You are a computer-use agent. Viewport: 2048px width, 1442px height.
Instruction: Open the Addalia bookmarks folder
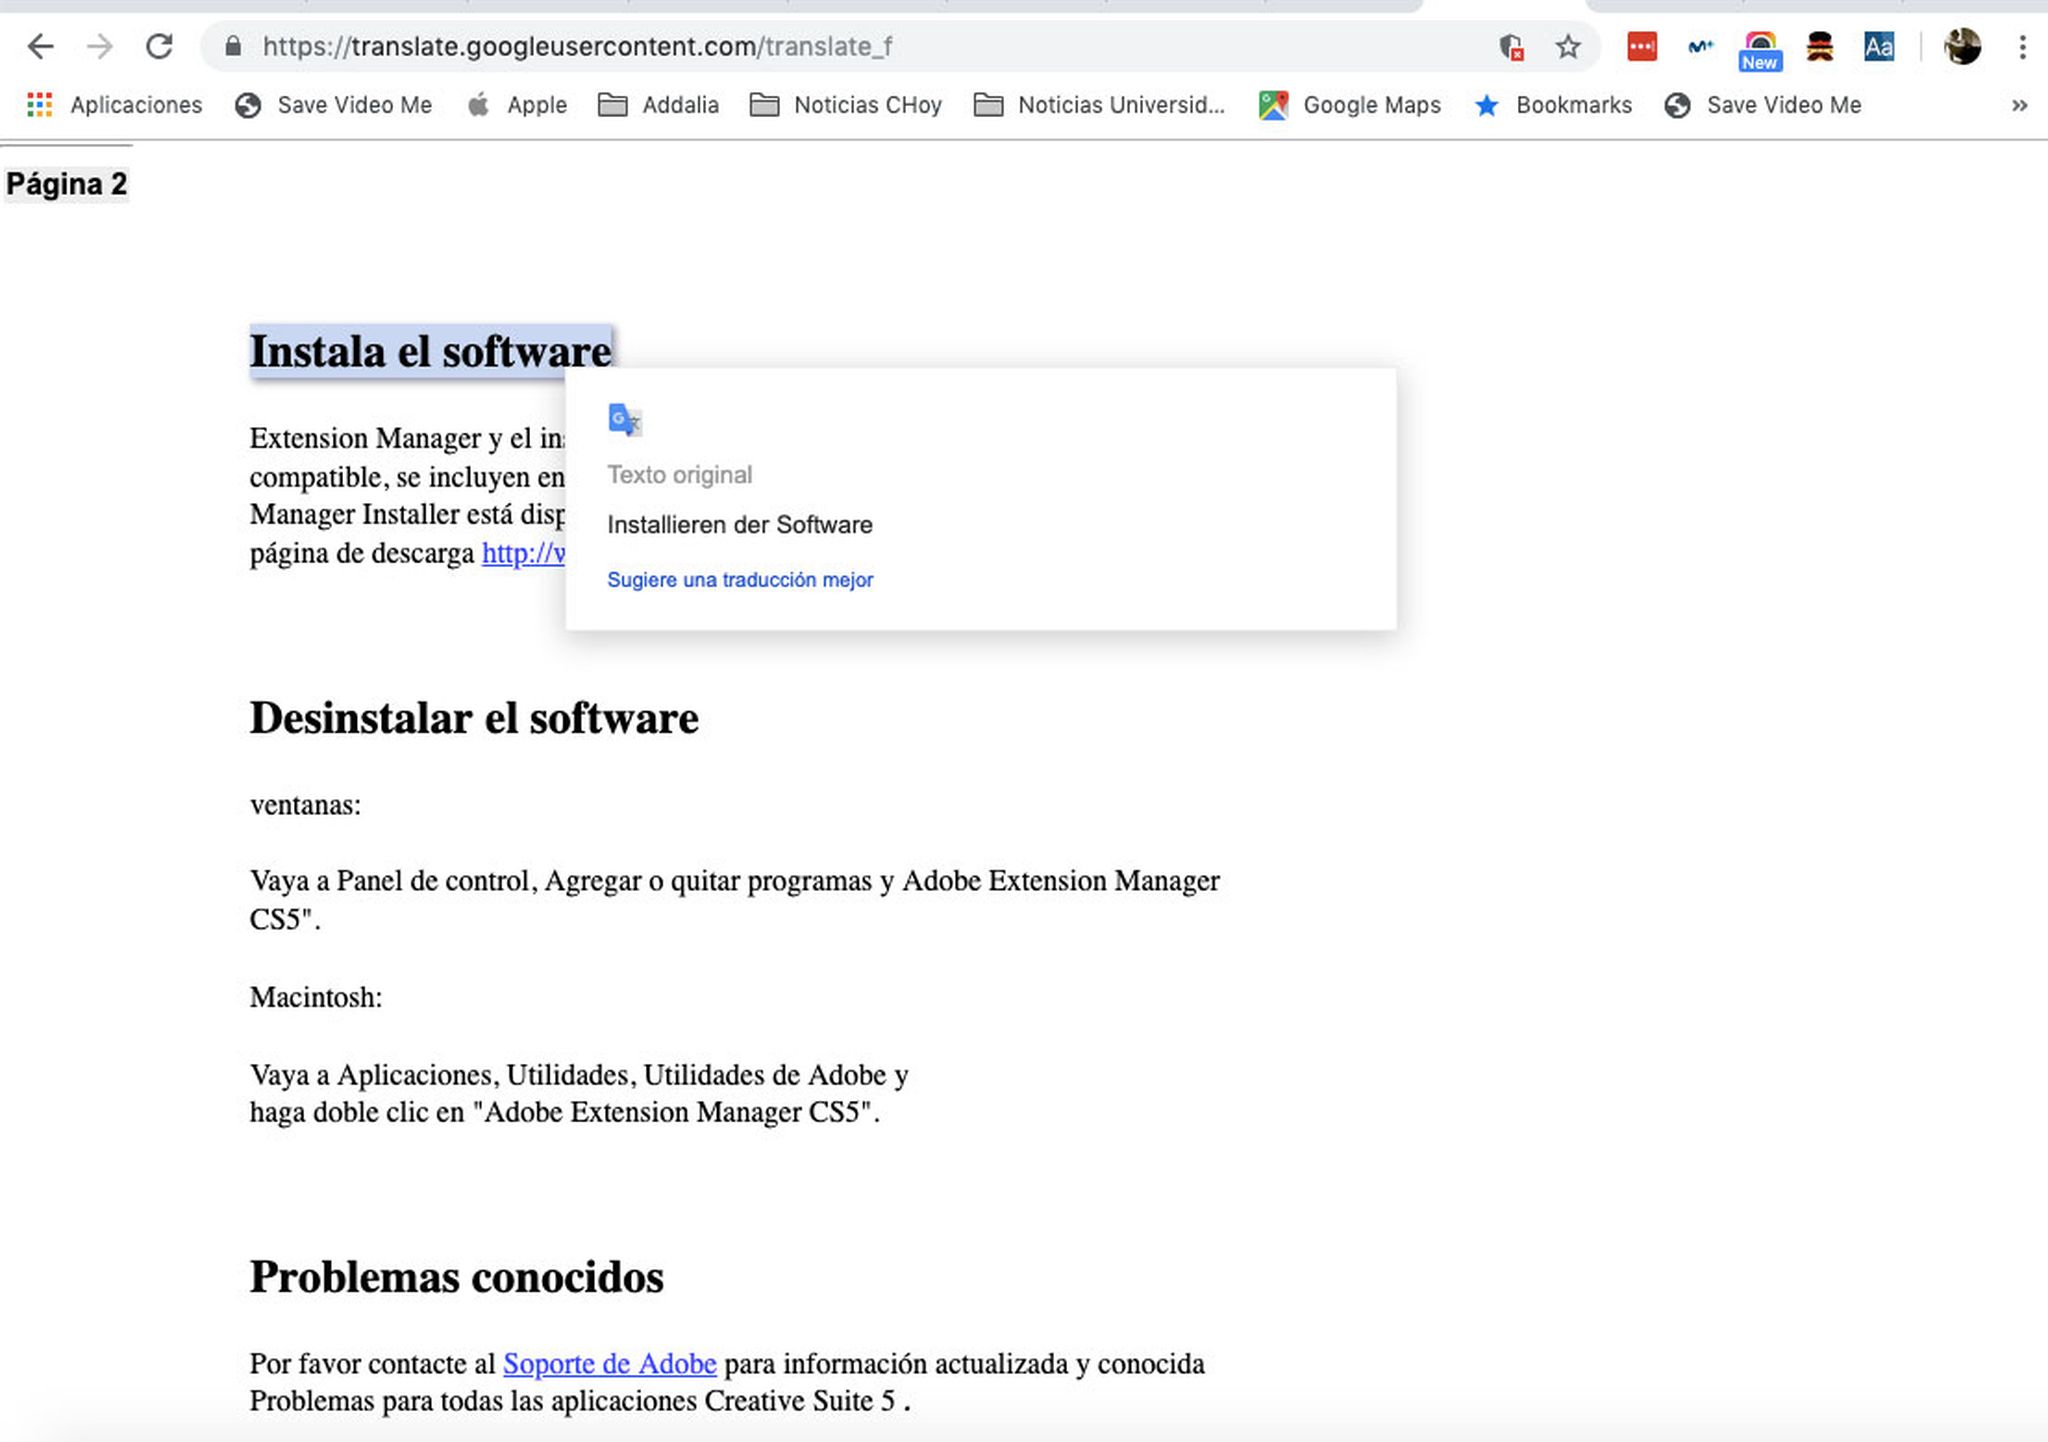point(659,105)
